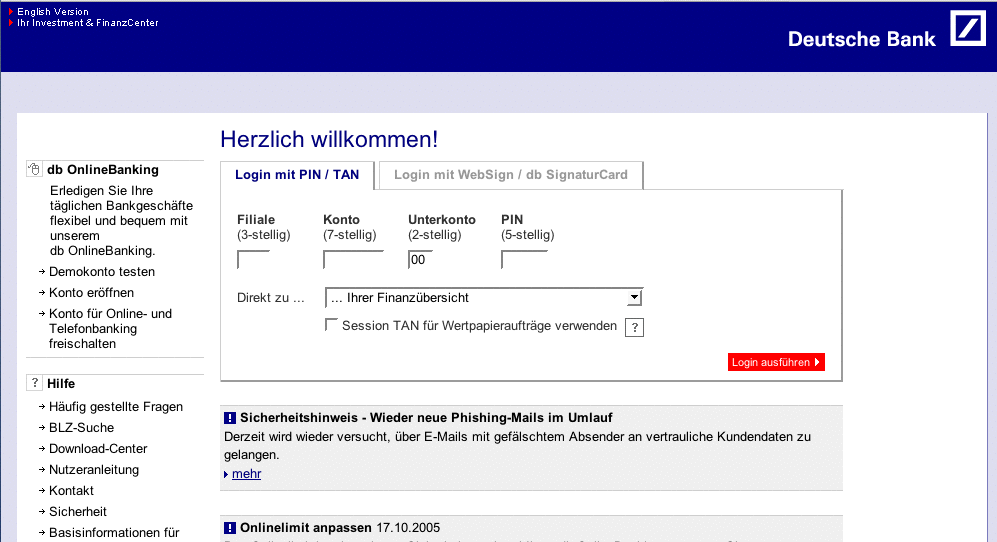This screenshot has width=997, height=542.
Task: Expand the Direkt zu dropdown arrow
Action: tap(633, 298)
